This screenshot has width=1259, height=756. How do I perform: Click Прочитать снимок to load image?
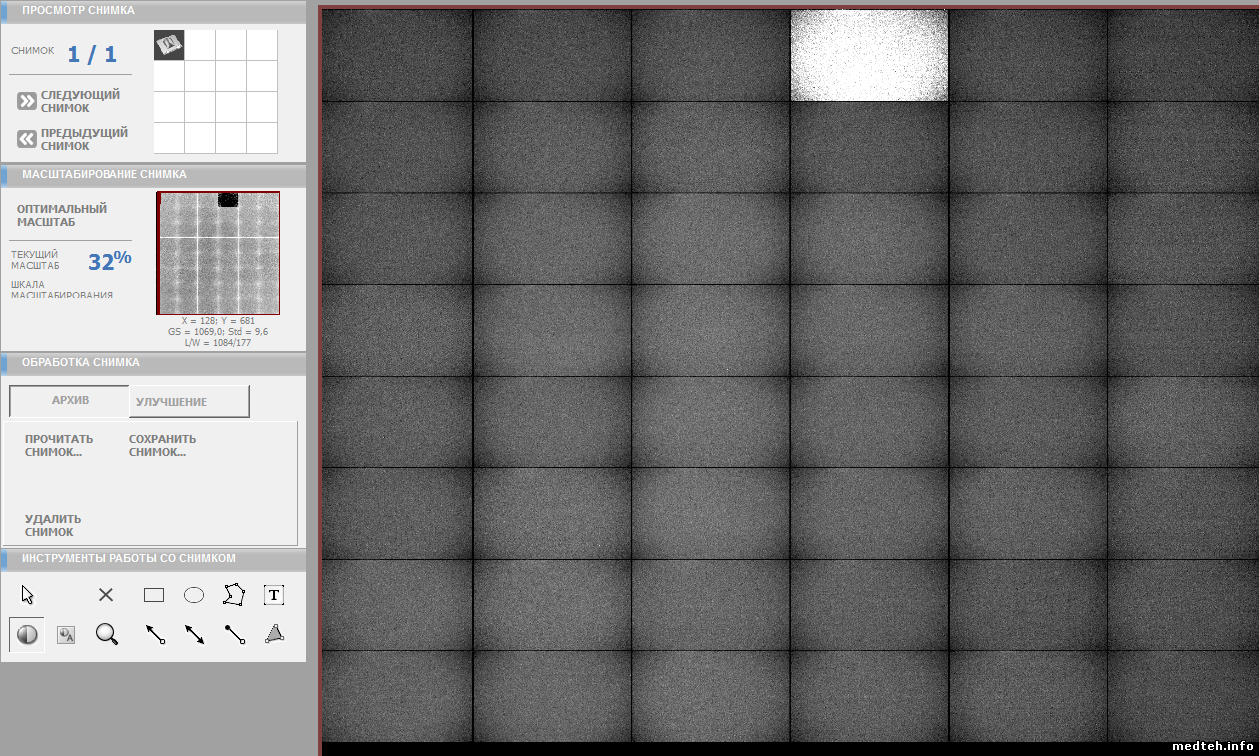[x=59, y=445]
